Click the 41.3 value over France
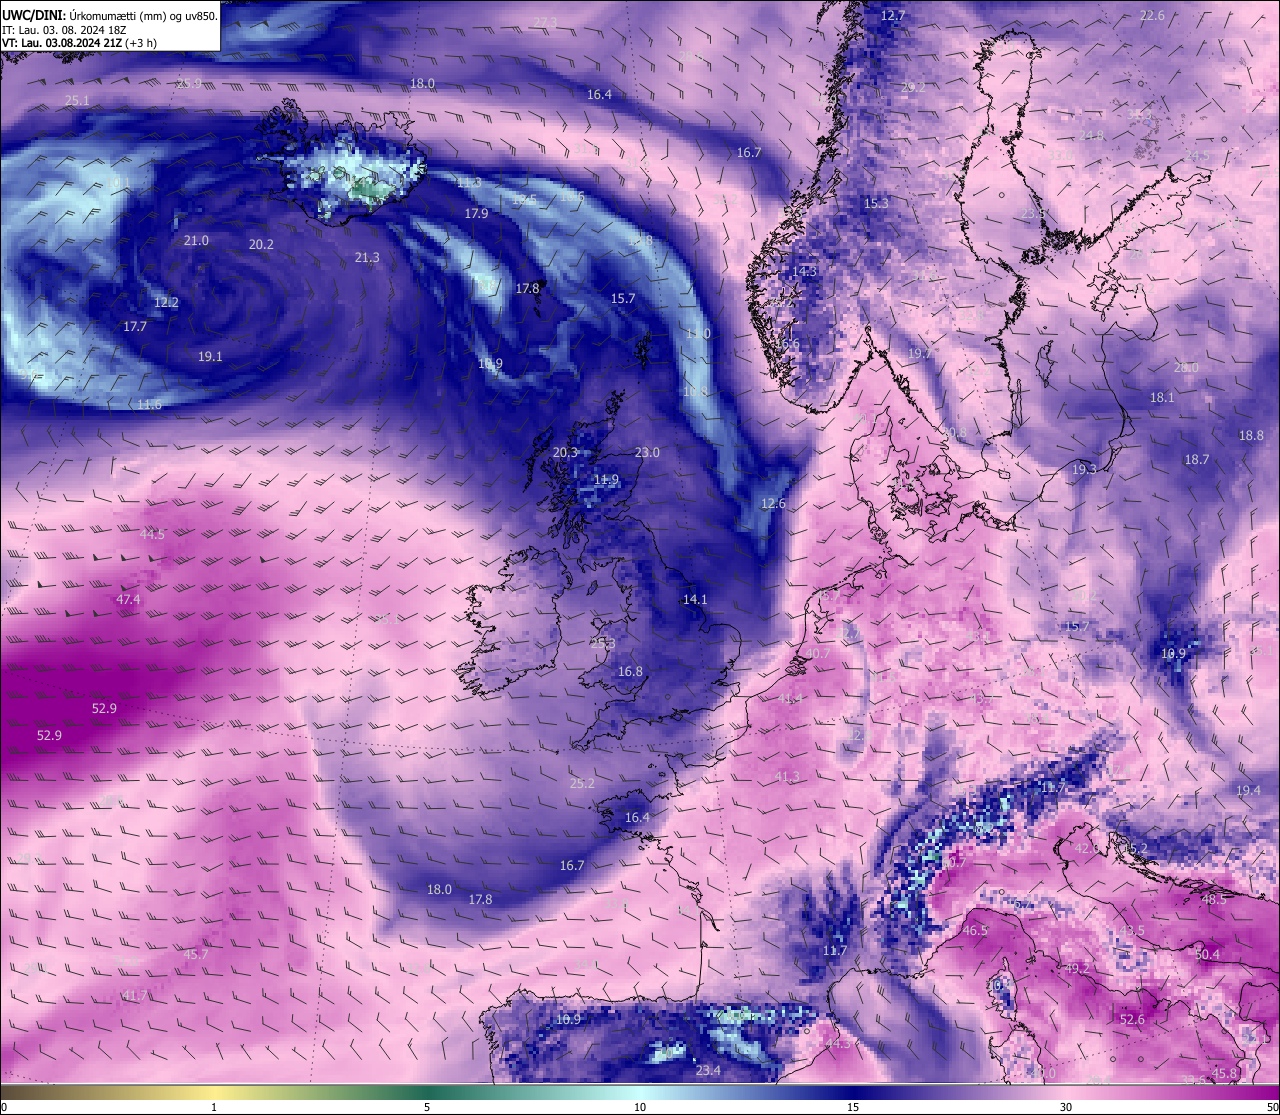The image size is (1280, 1115). coord(787,777)
